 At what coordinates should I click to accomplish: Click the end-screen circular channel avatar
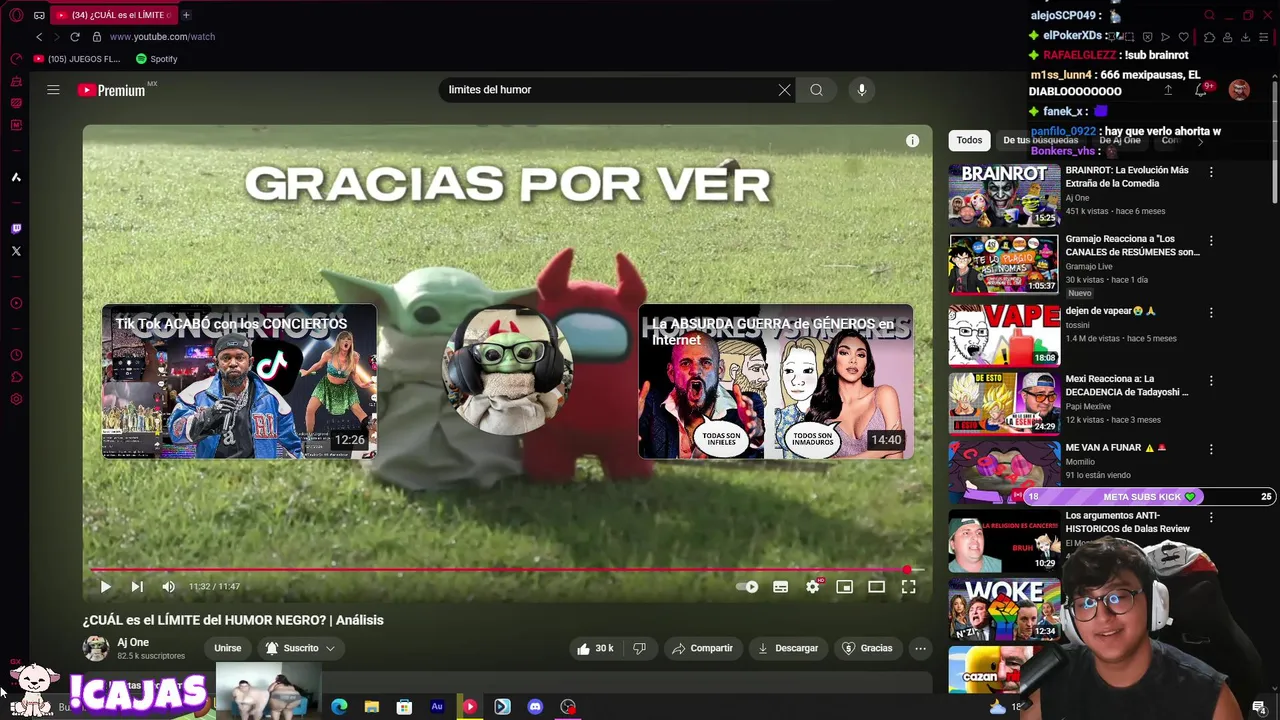[x=508, y=370]
